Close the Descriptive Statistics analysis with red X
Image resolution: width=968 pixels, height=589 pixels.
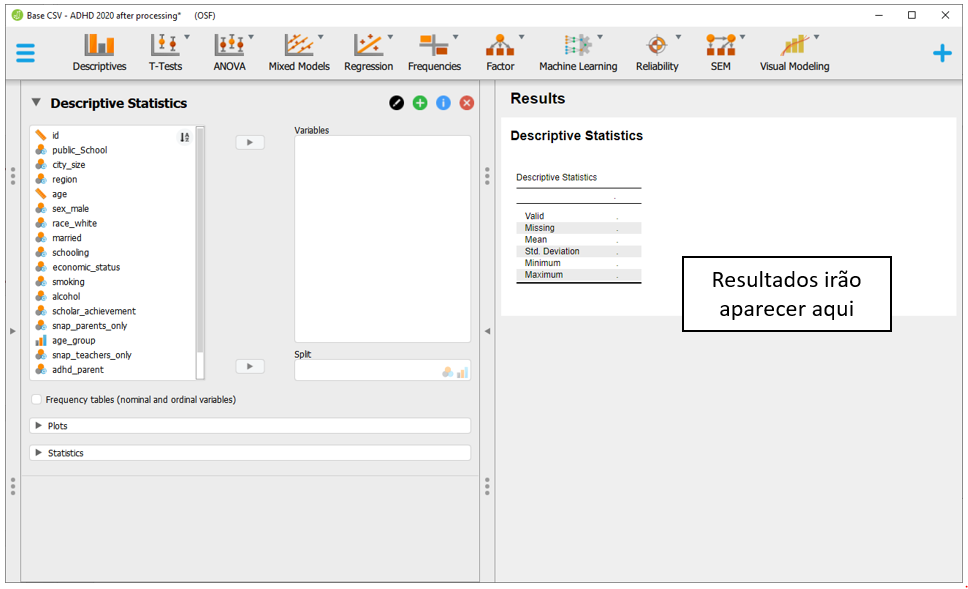(466, 103)
